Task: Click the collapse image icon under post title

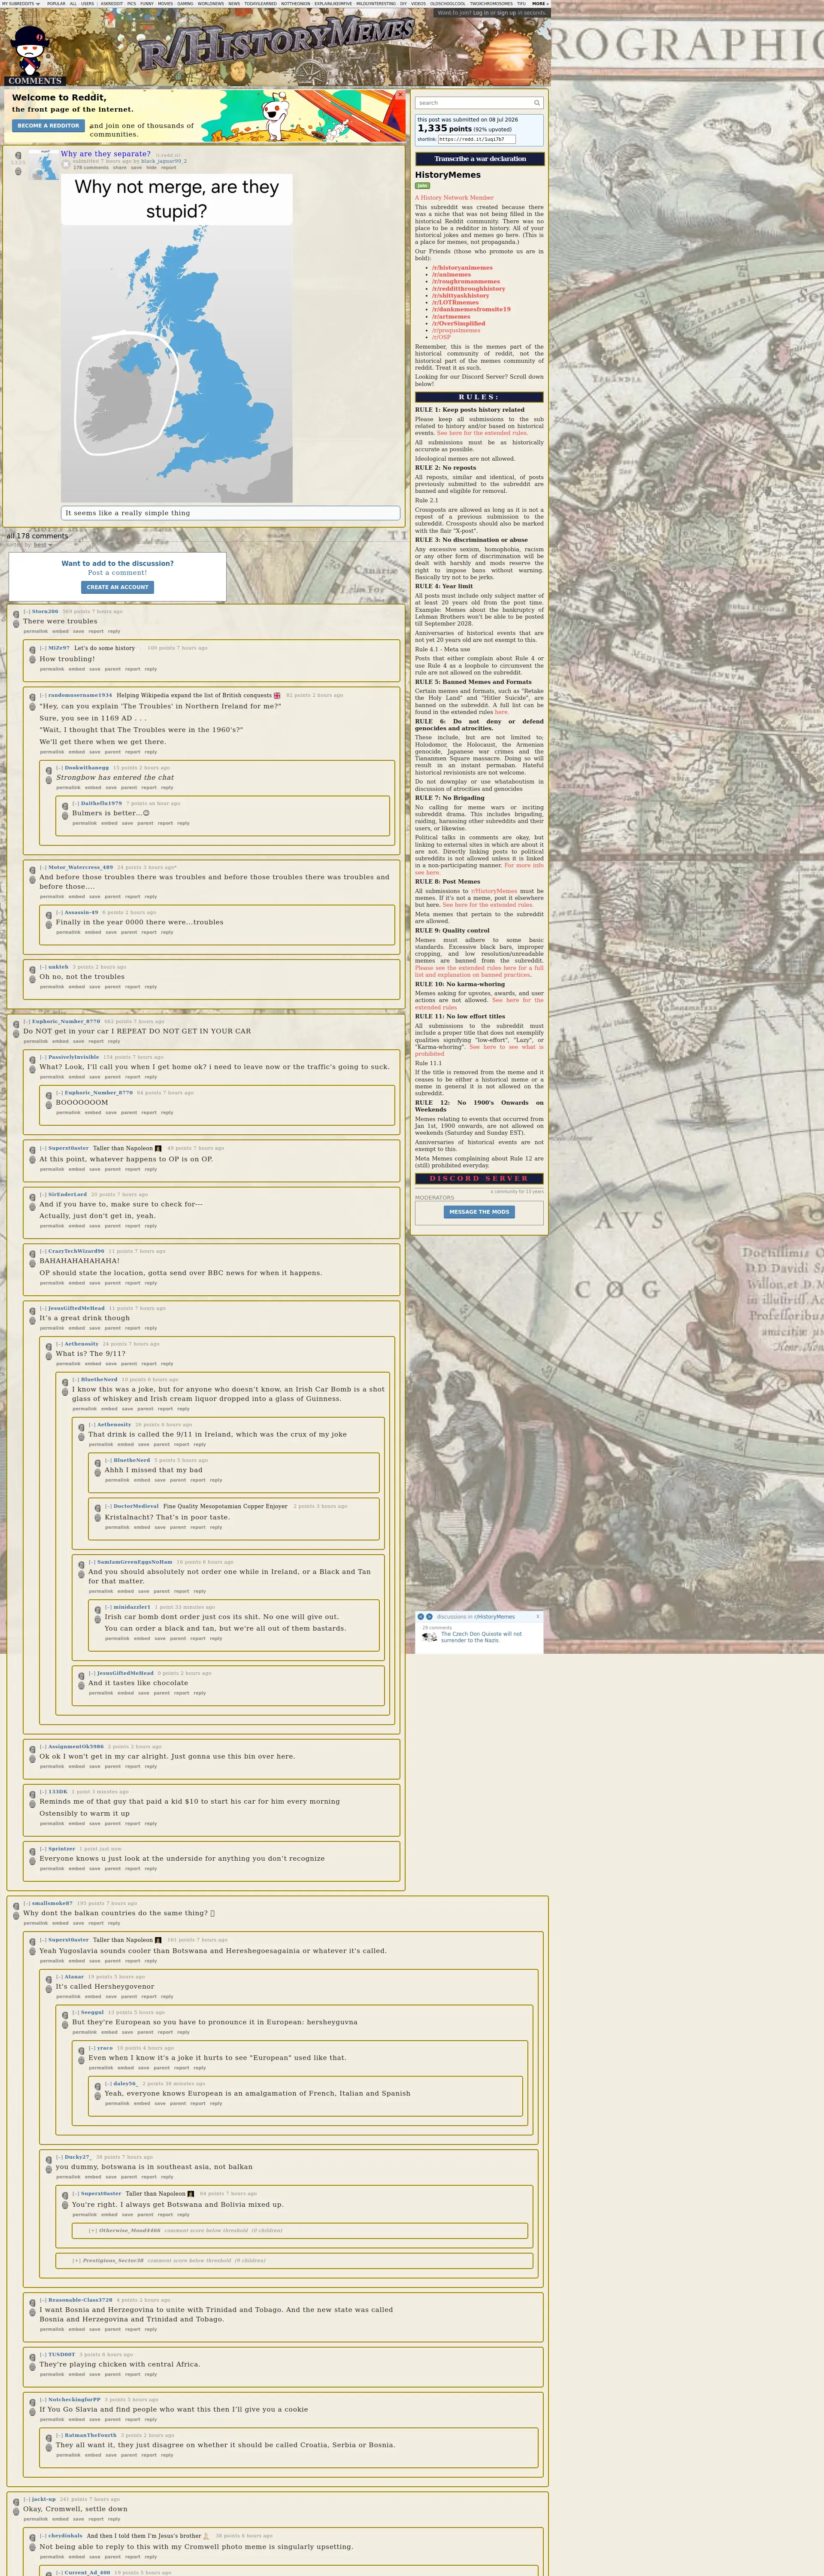Action: point(66,164)
